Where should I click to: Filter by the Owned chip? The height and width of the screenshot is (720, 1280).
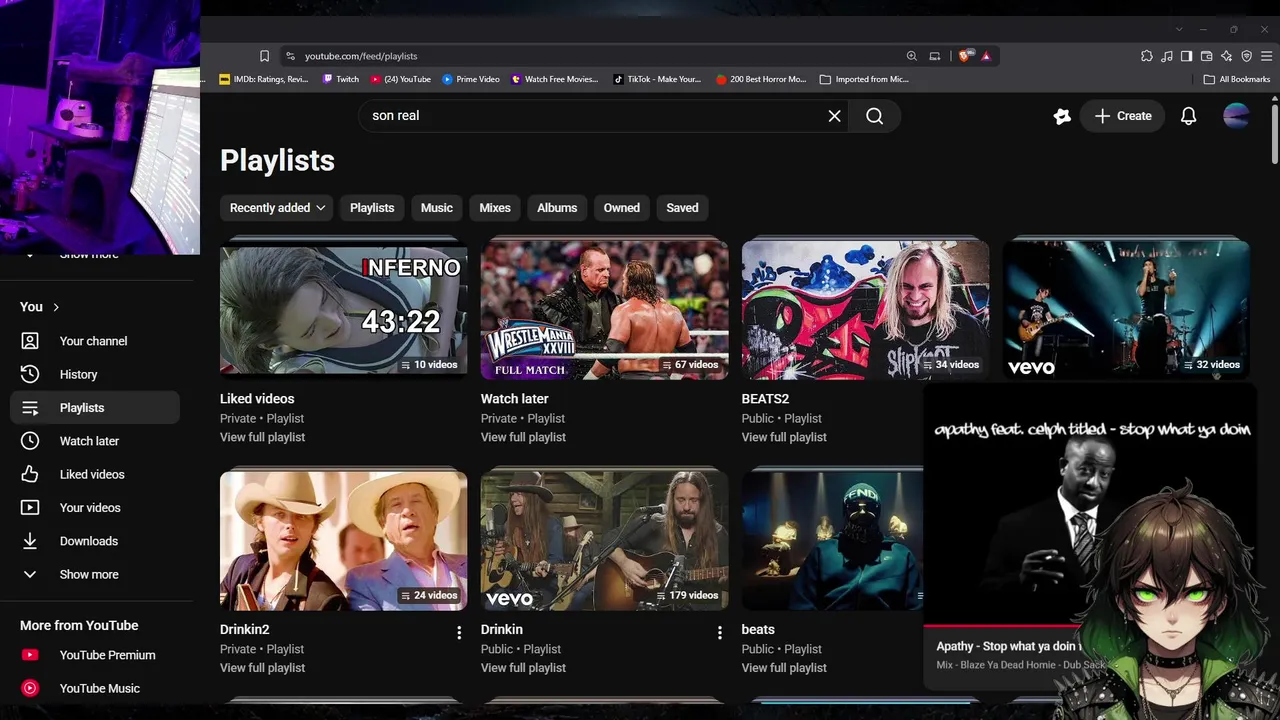[x=622, y=208]
